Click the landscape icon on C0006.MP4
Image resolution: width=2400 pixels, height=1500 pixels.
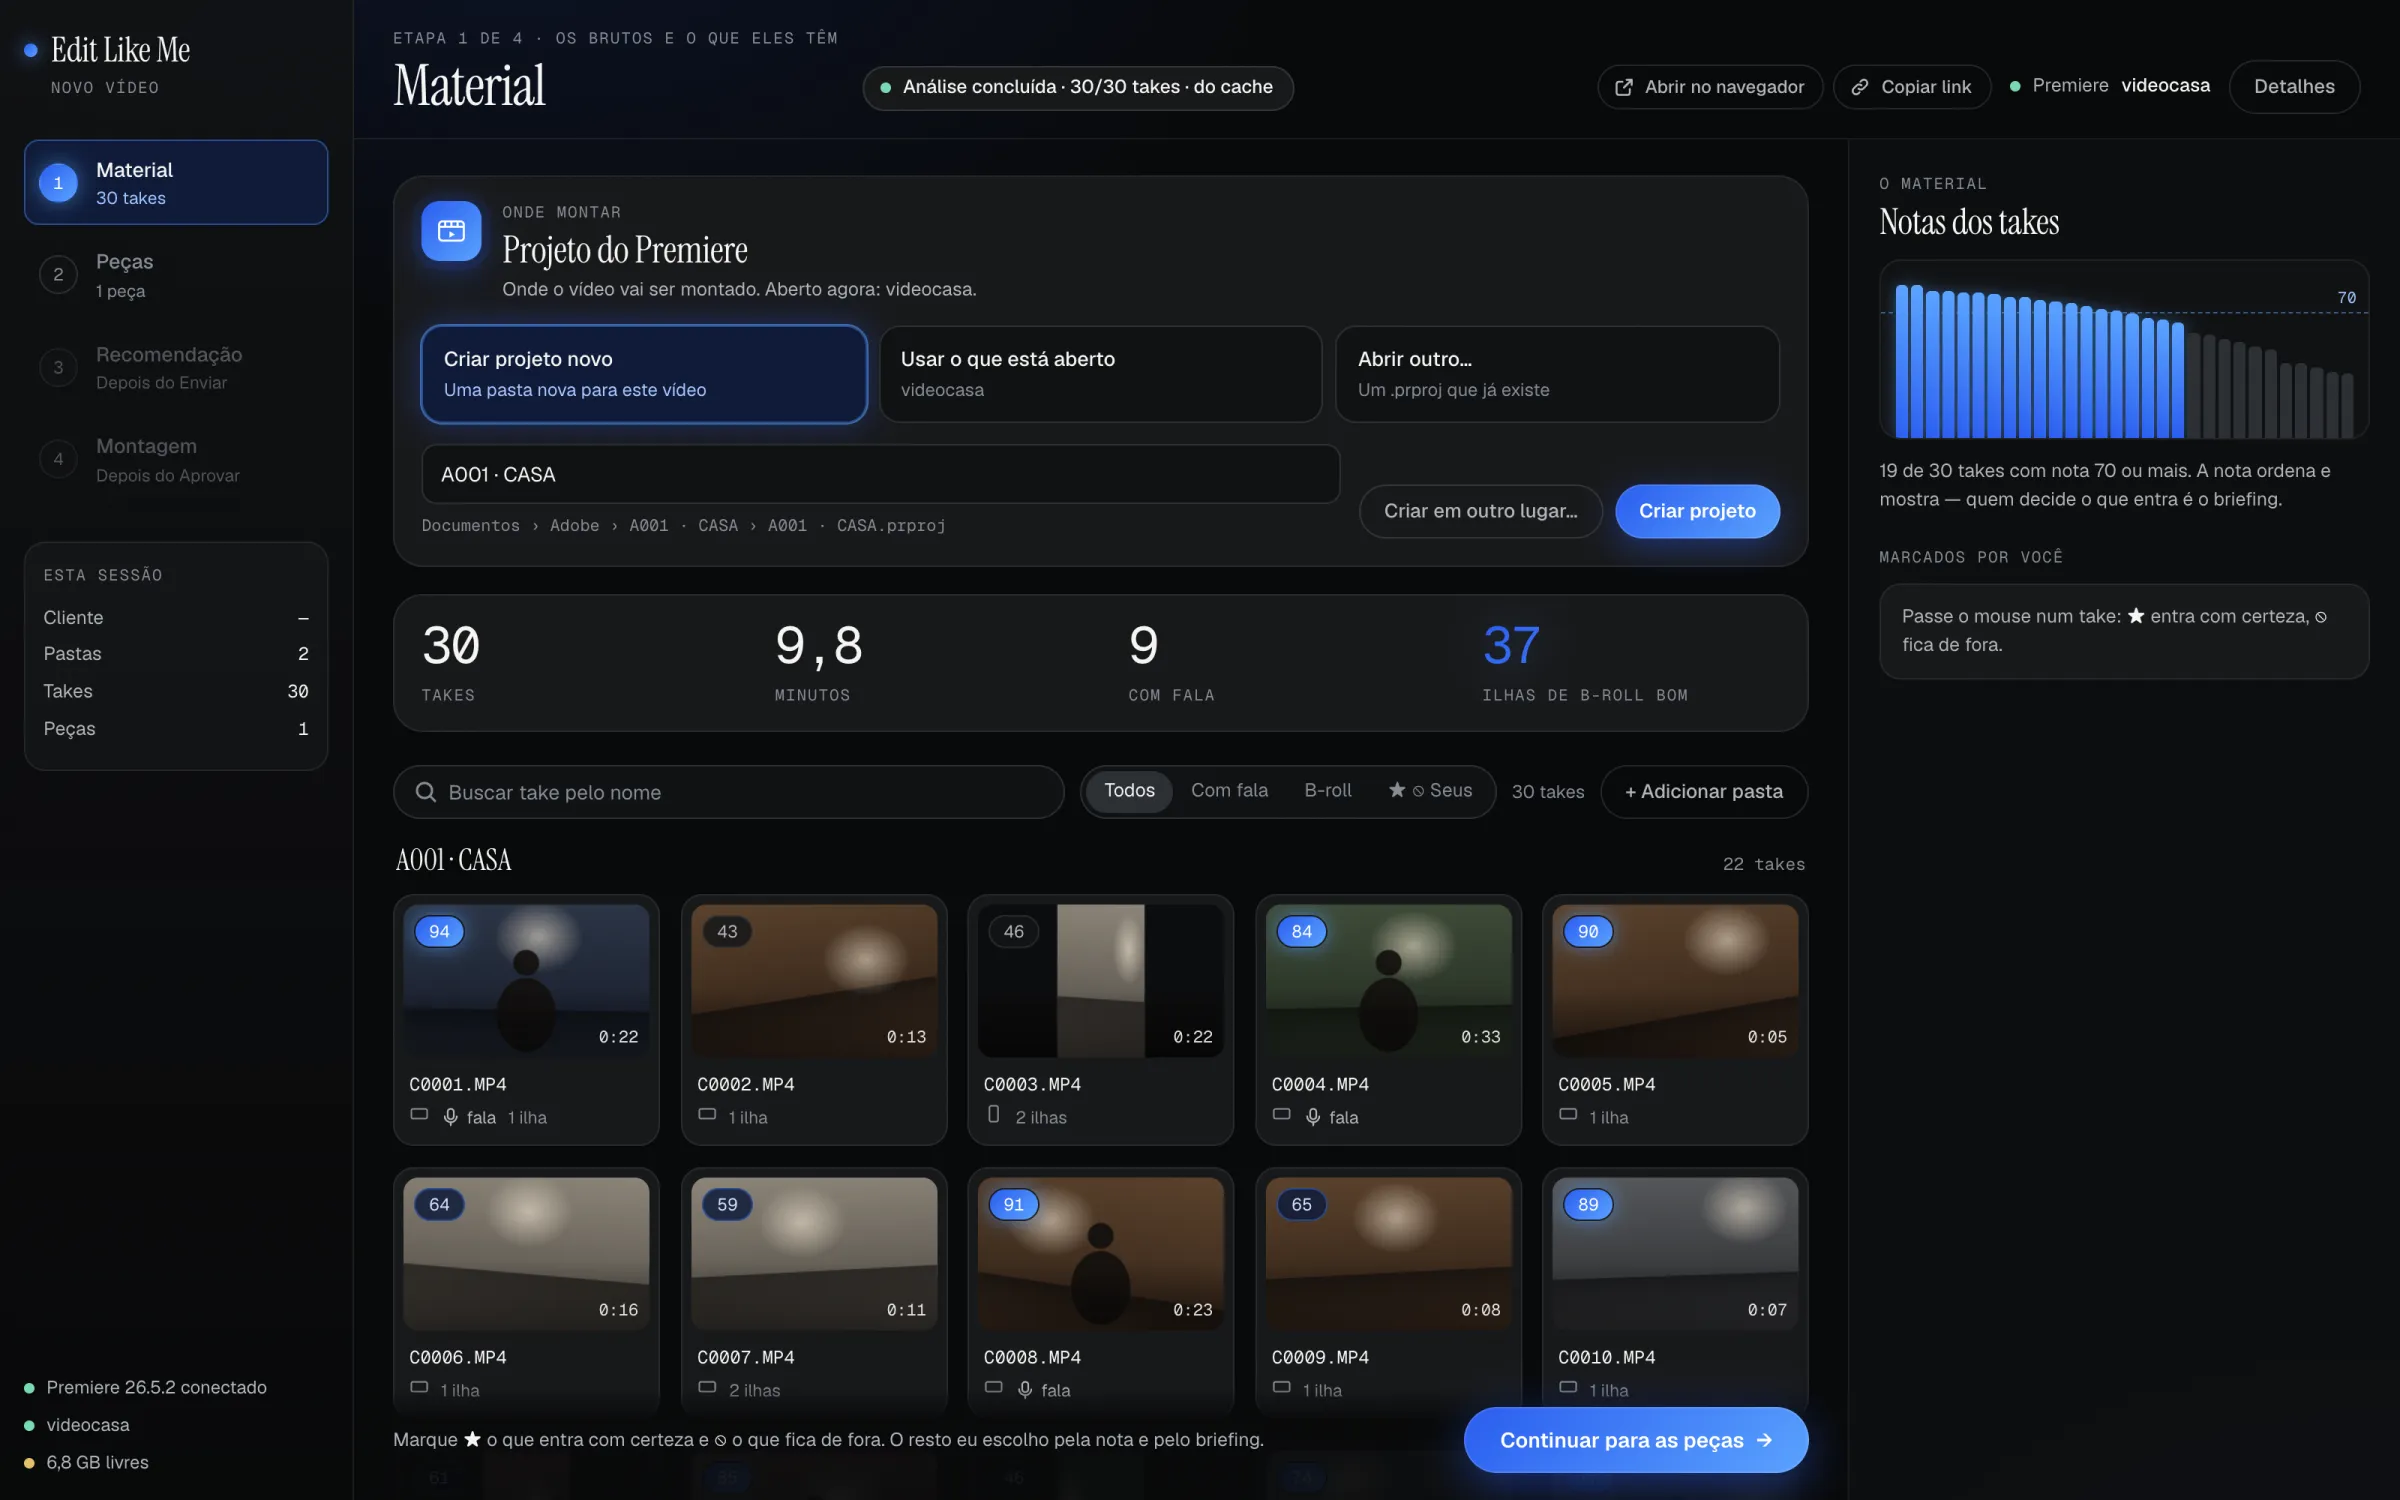pos(419,1387)
